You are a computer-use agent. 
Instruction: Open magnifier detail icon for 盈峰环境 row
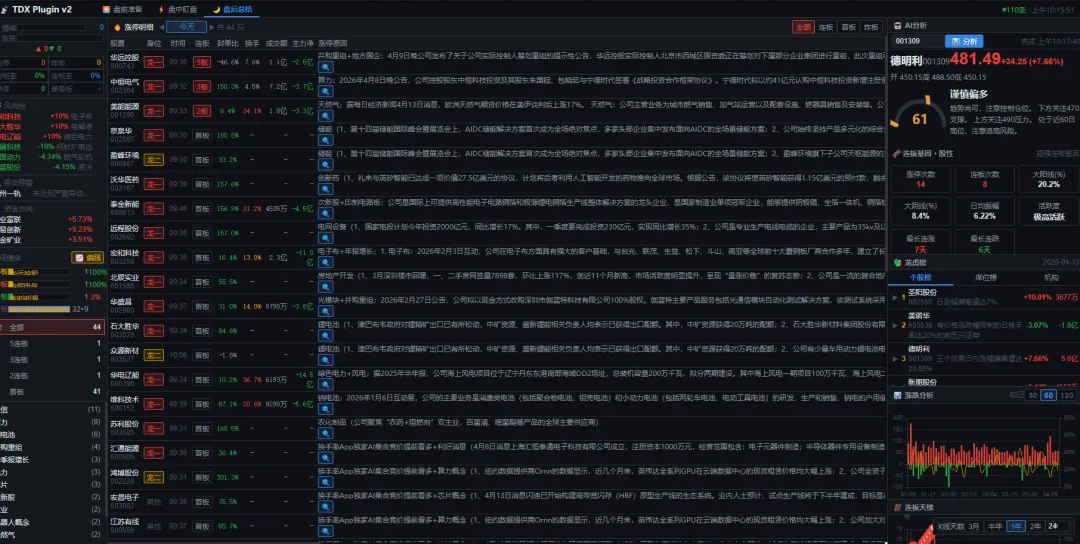[325, 165]
